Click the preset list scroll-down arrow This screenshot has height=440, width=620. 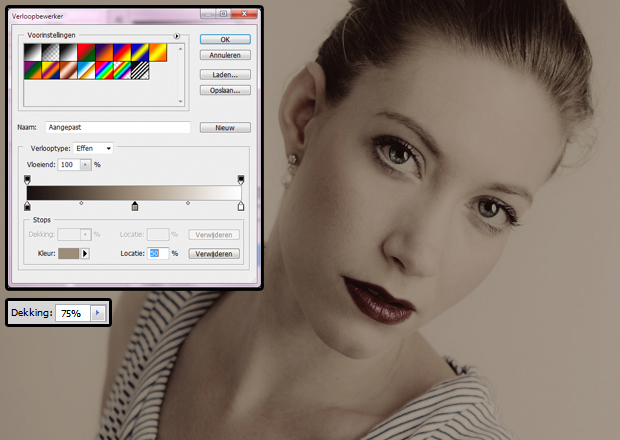181,101
